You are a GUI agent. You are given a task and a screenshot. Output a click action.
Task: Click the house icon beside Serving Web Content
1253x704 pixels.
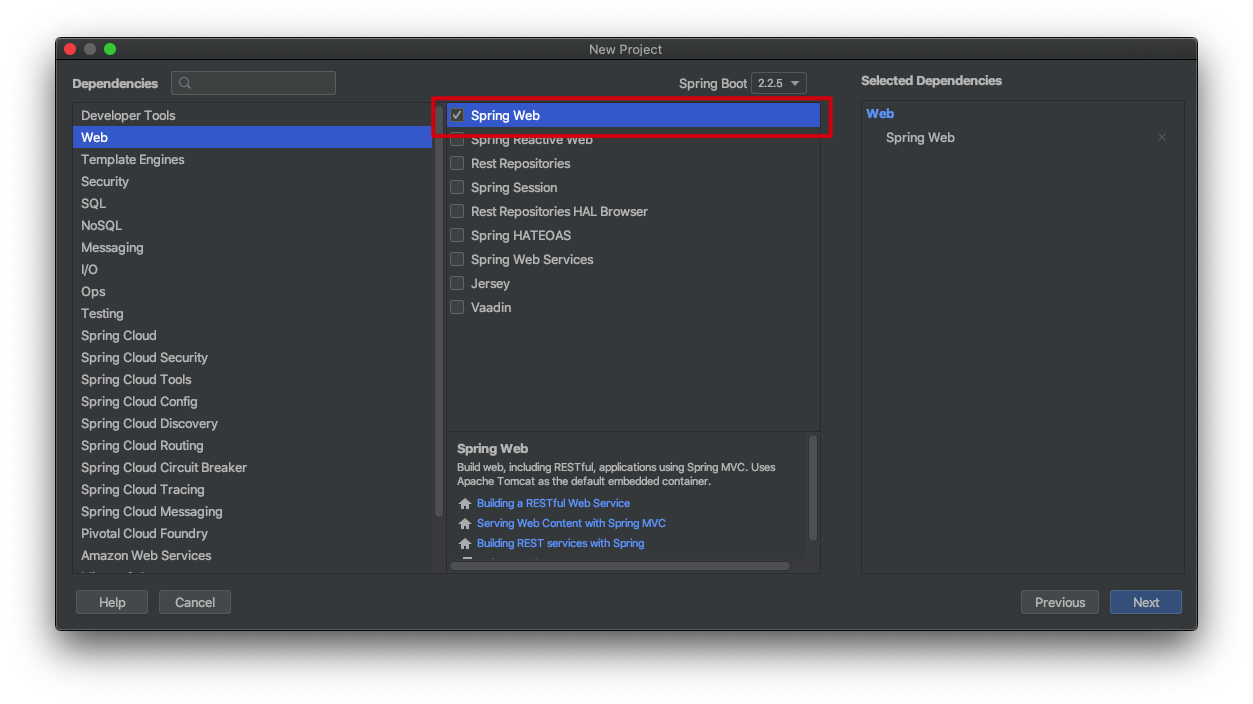[464, 524]
